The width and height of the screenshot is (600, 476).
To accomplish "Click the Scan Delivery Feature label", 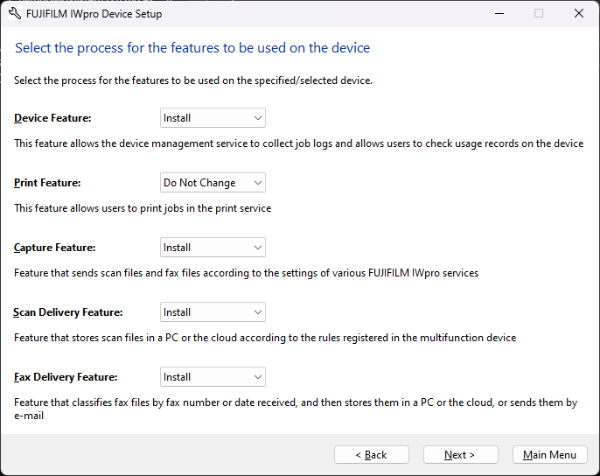I will [x=68, y=312].
